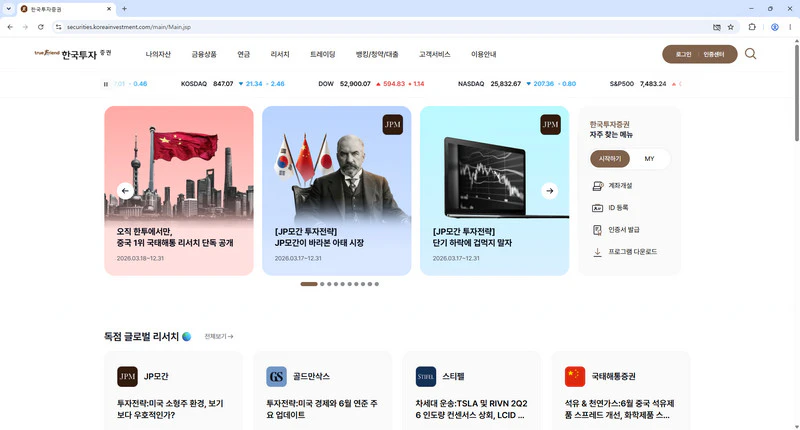Viewport: 800px width, 430px height.
Task: Bookmark this page with star icon
Action: 731,27
